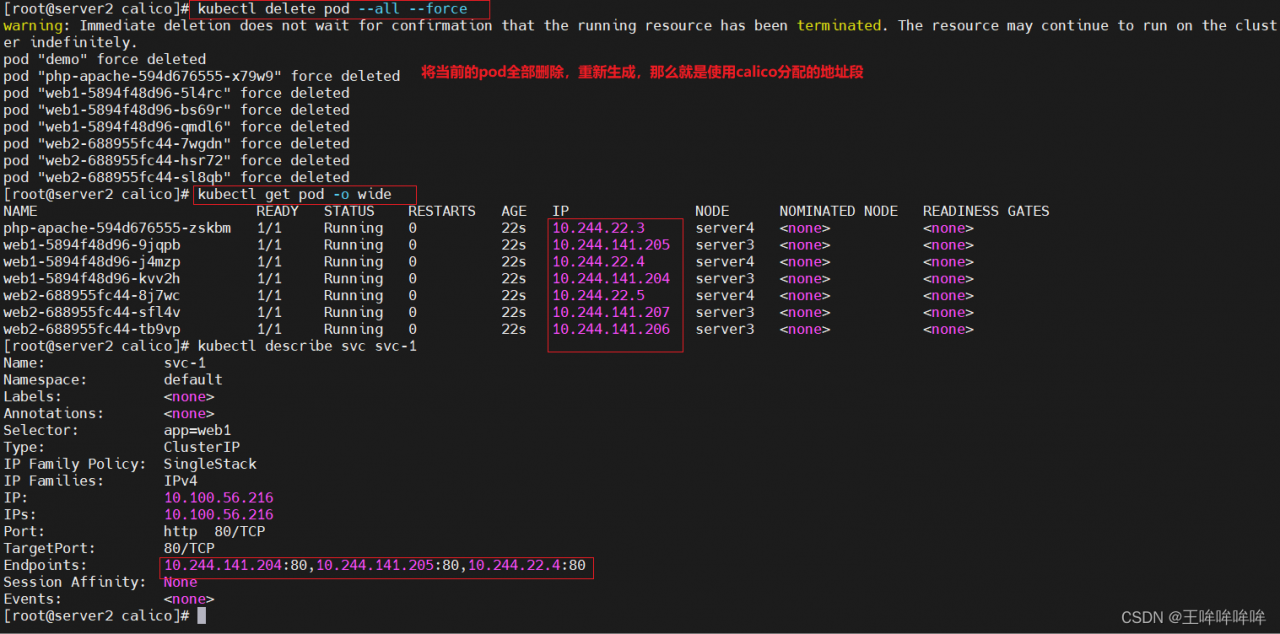Click the IP Families value IPv4
The image size is (1280, 634).
pos(181,481)
